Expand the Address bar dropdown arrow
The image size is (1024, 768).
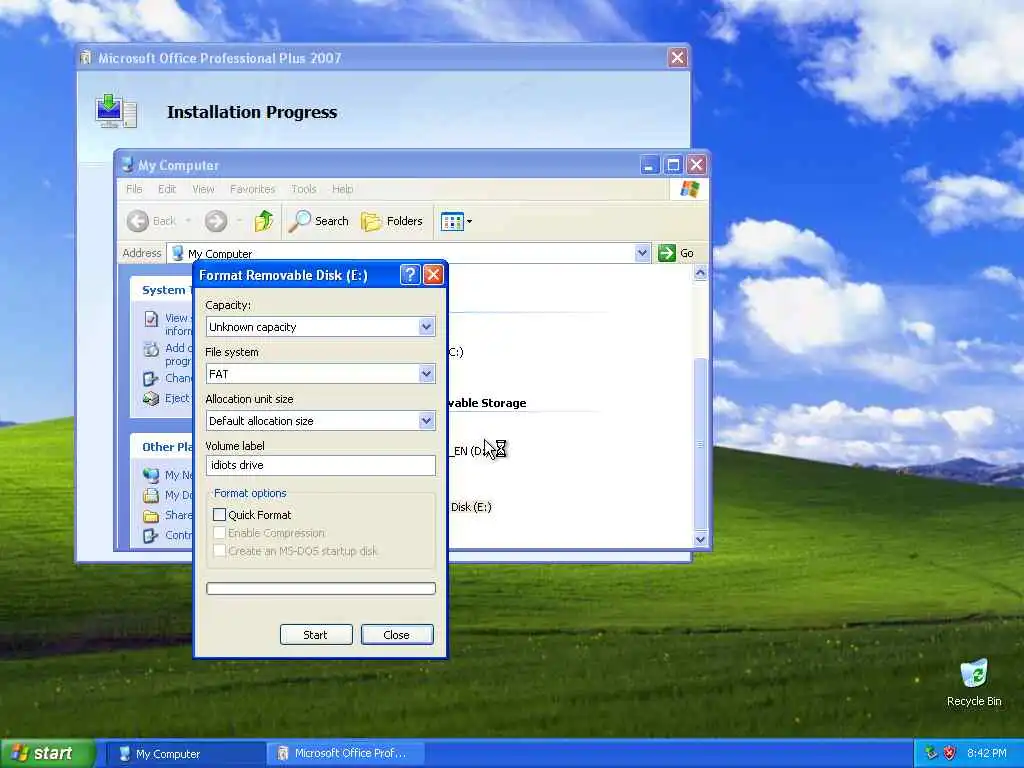(642, 253)
